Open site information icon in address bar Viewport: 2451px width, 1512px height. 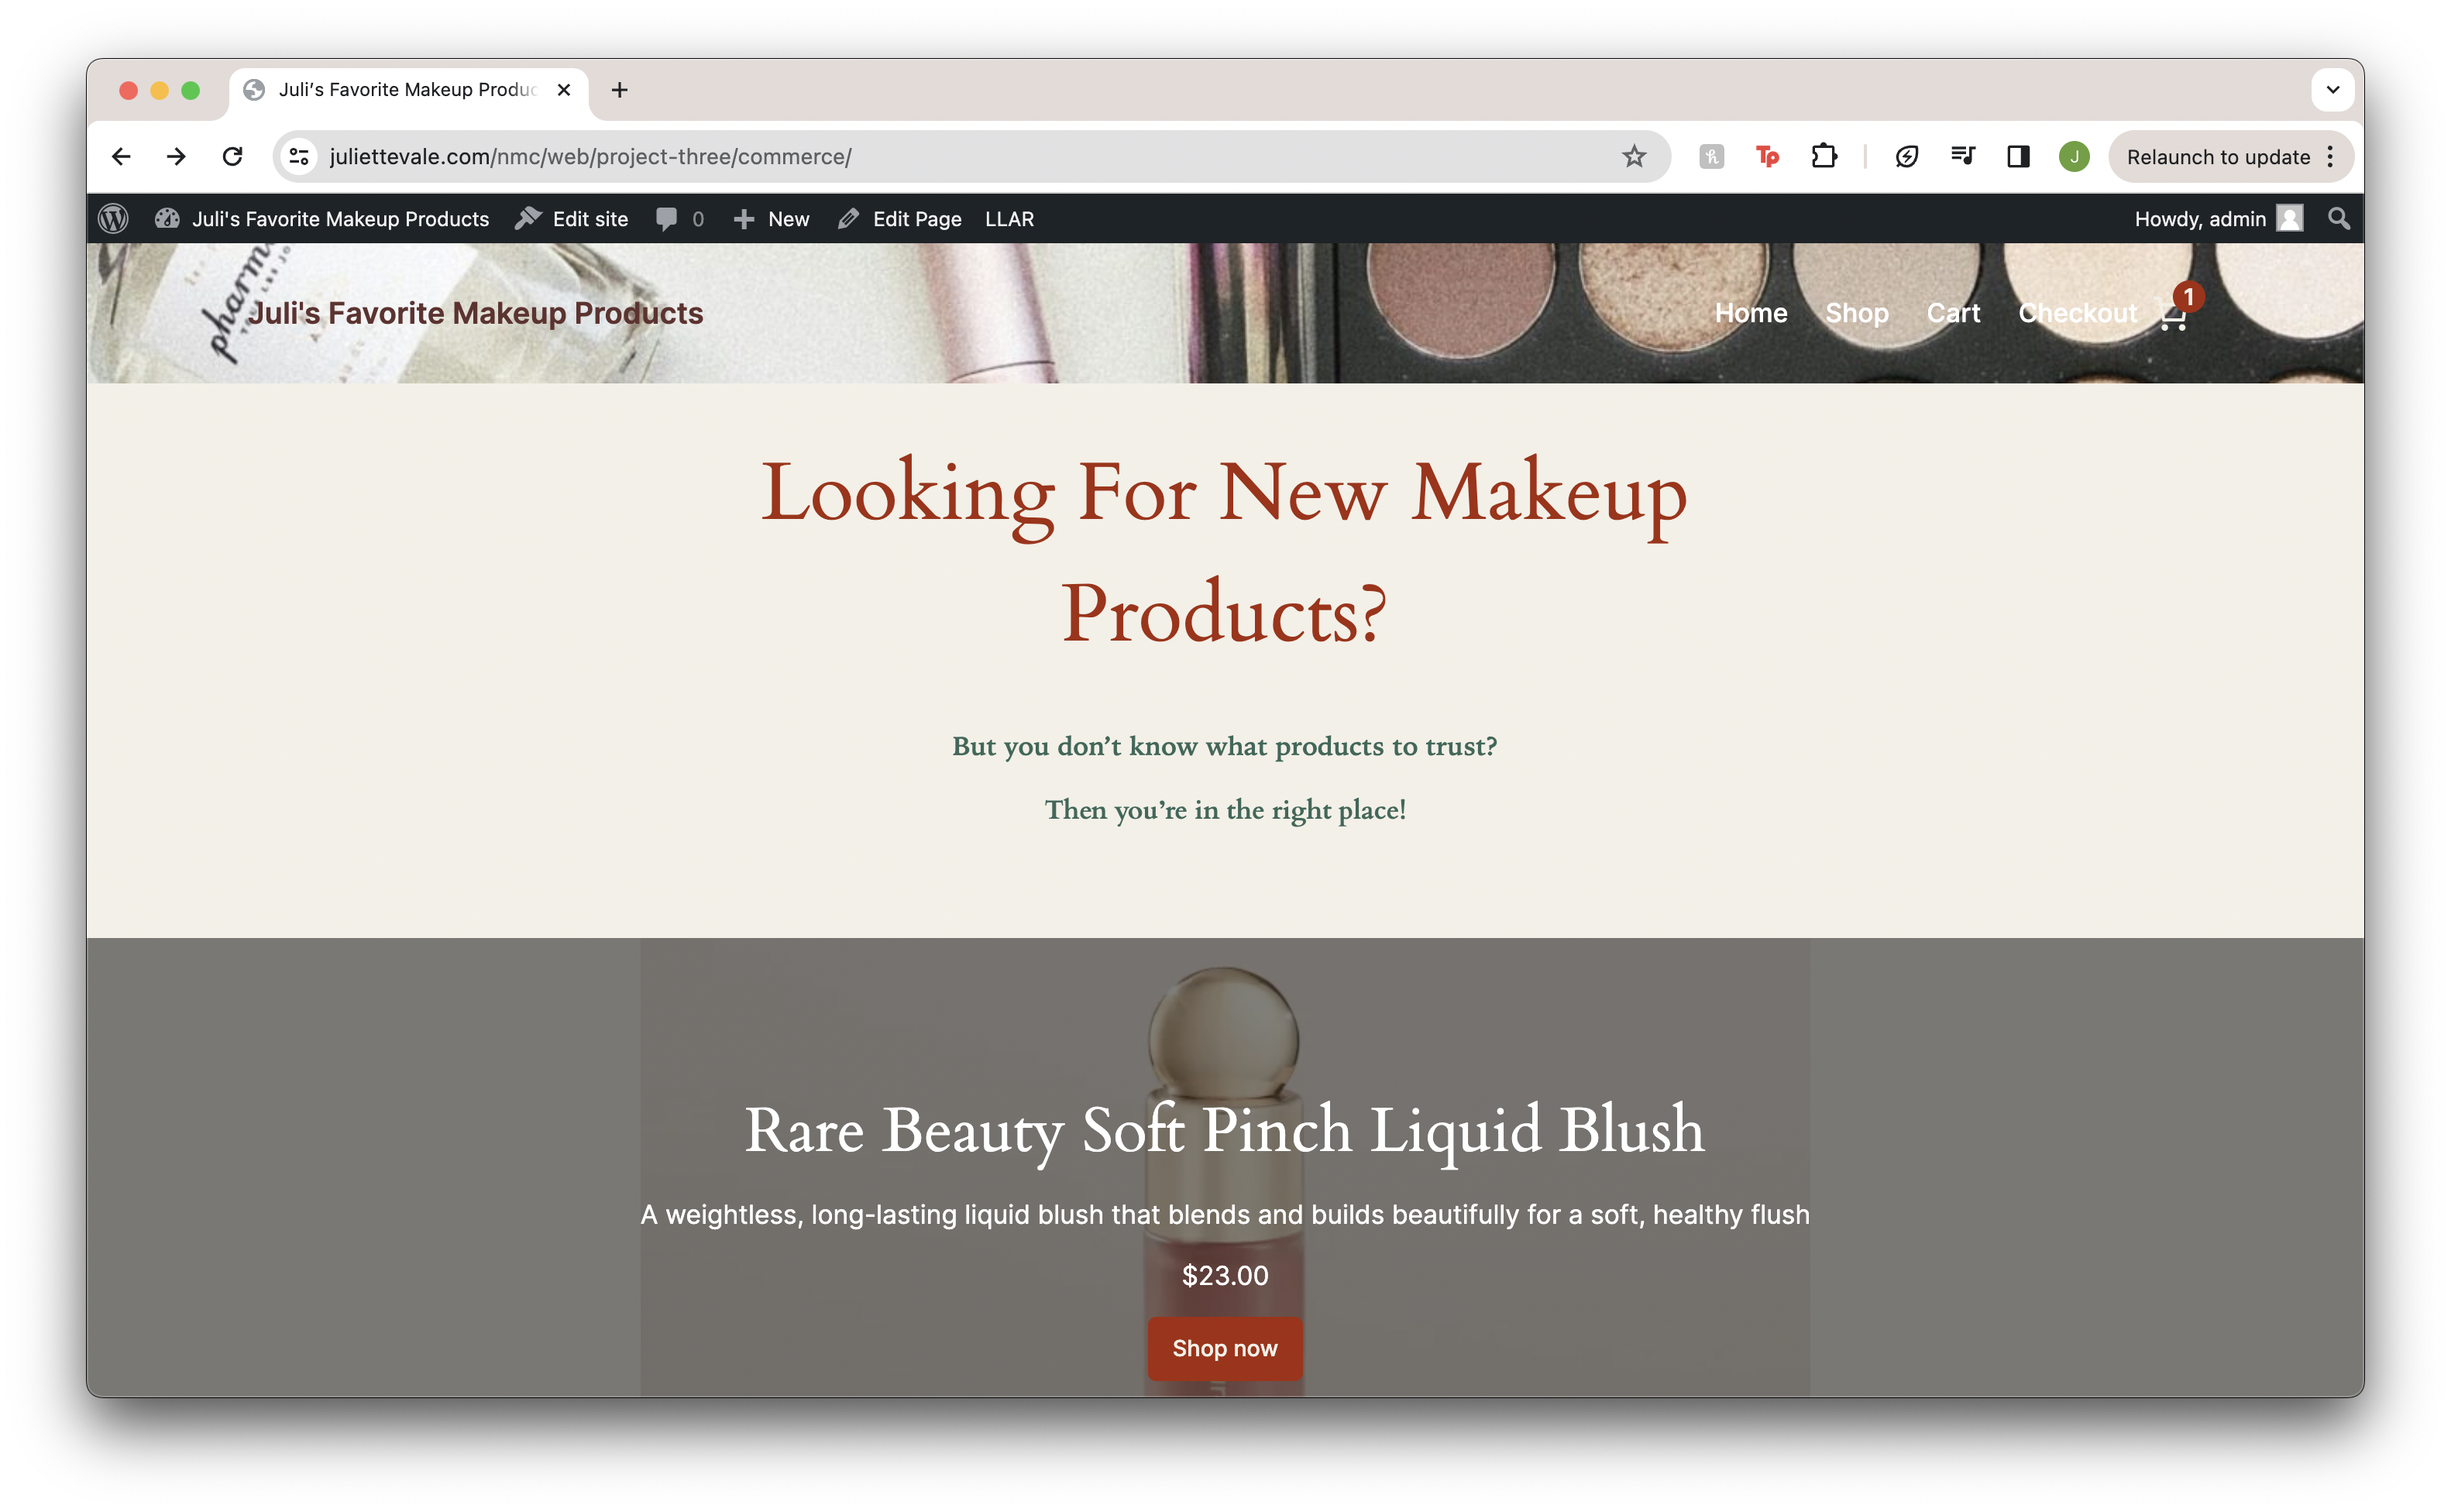pyautogui.click(x=299, y=156)
